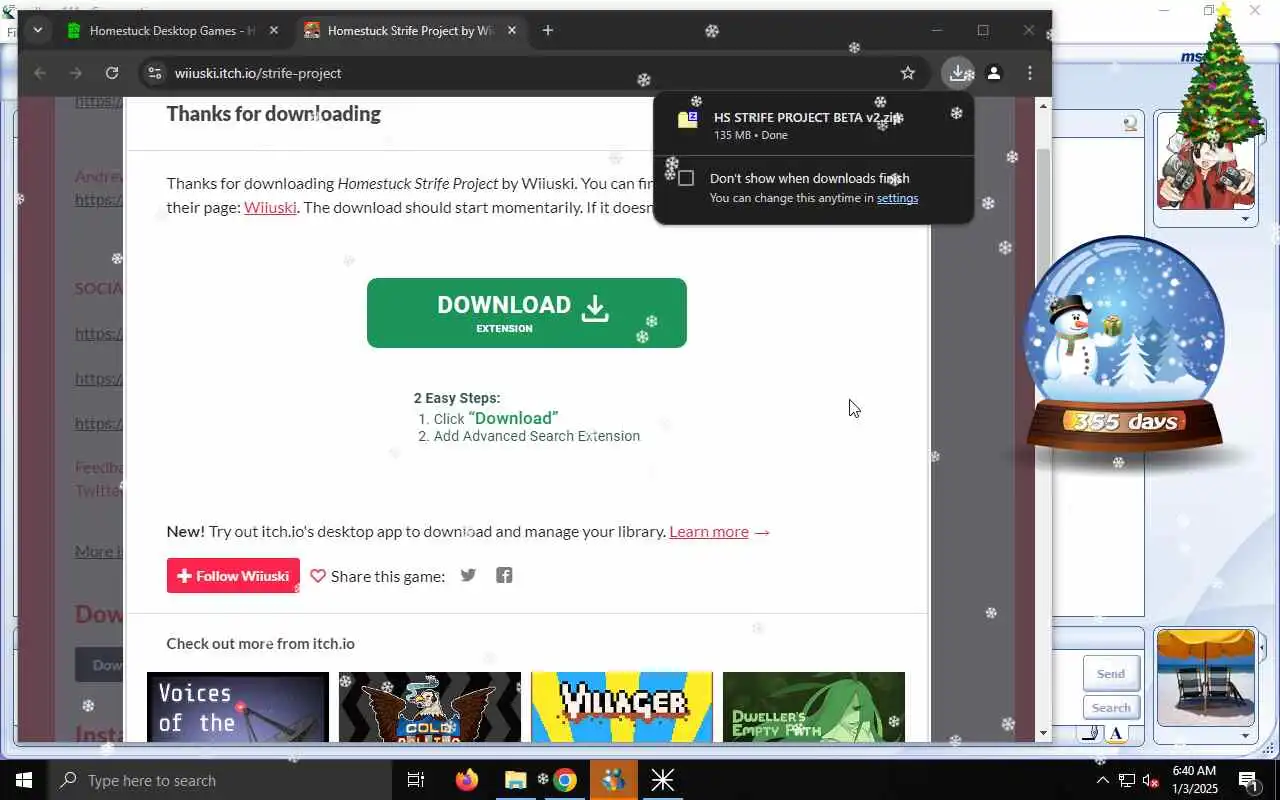
Task: Click the zip file icon in downloads popup
Action: [x=688, y=120]
